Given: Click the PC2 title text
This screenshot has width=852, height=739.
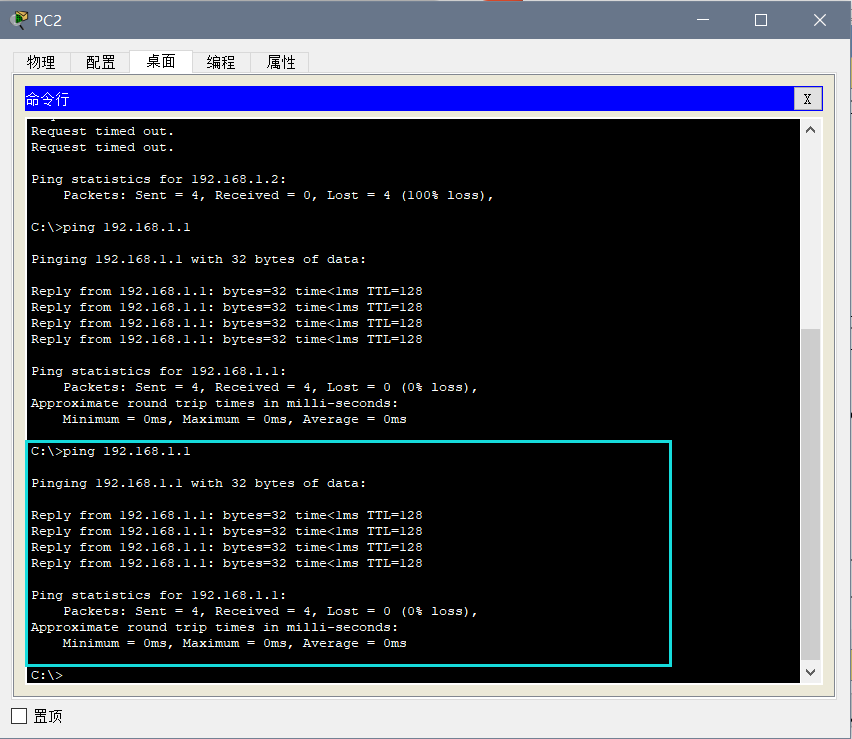Looking at the screenshot, I should pyautogui.click(x=48, y=21).
